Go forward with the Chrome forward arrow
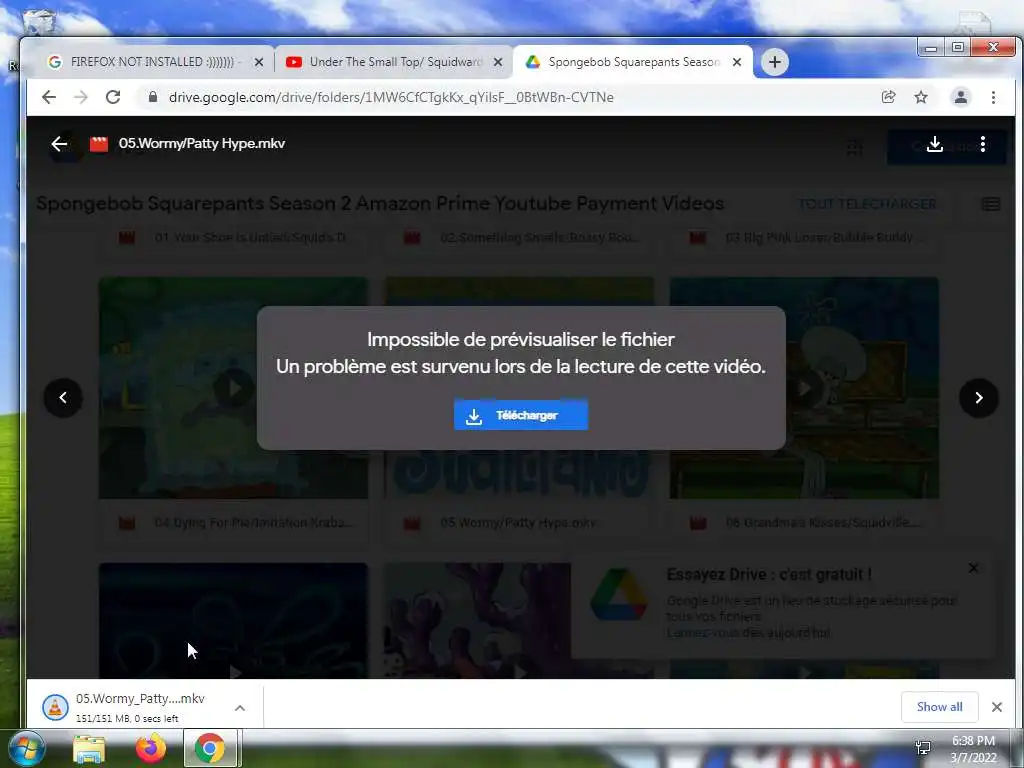This screenshot has height=768, width=1024. point(81,97)
